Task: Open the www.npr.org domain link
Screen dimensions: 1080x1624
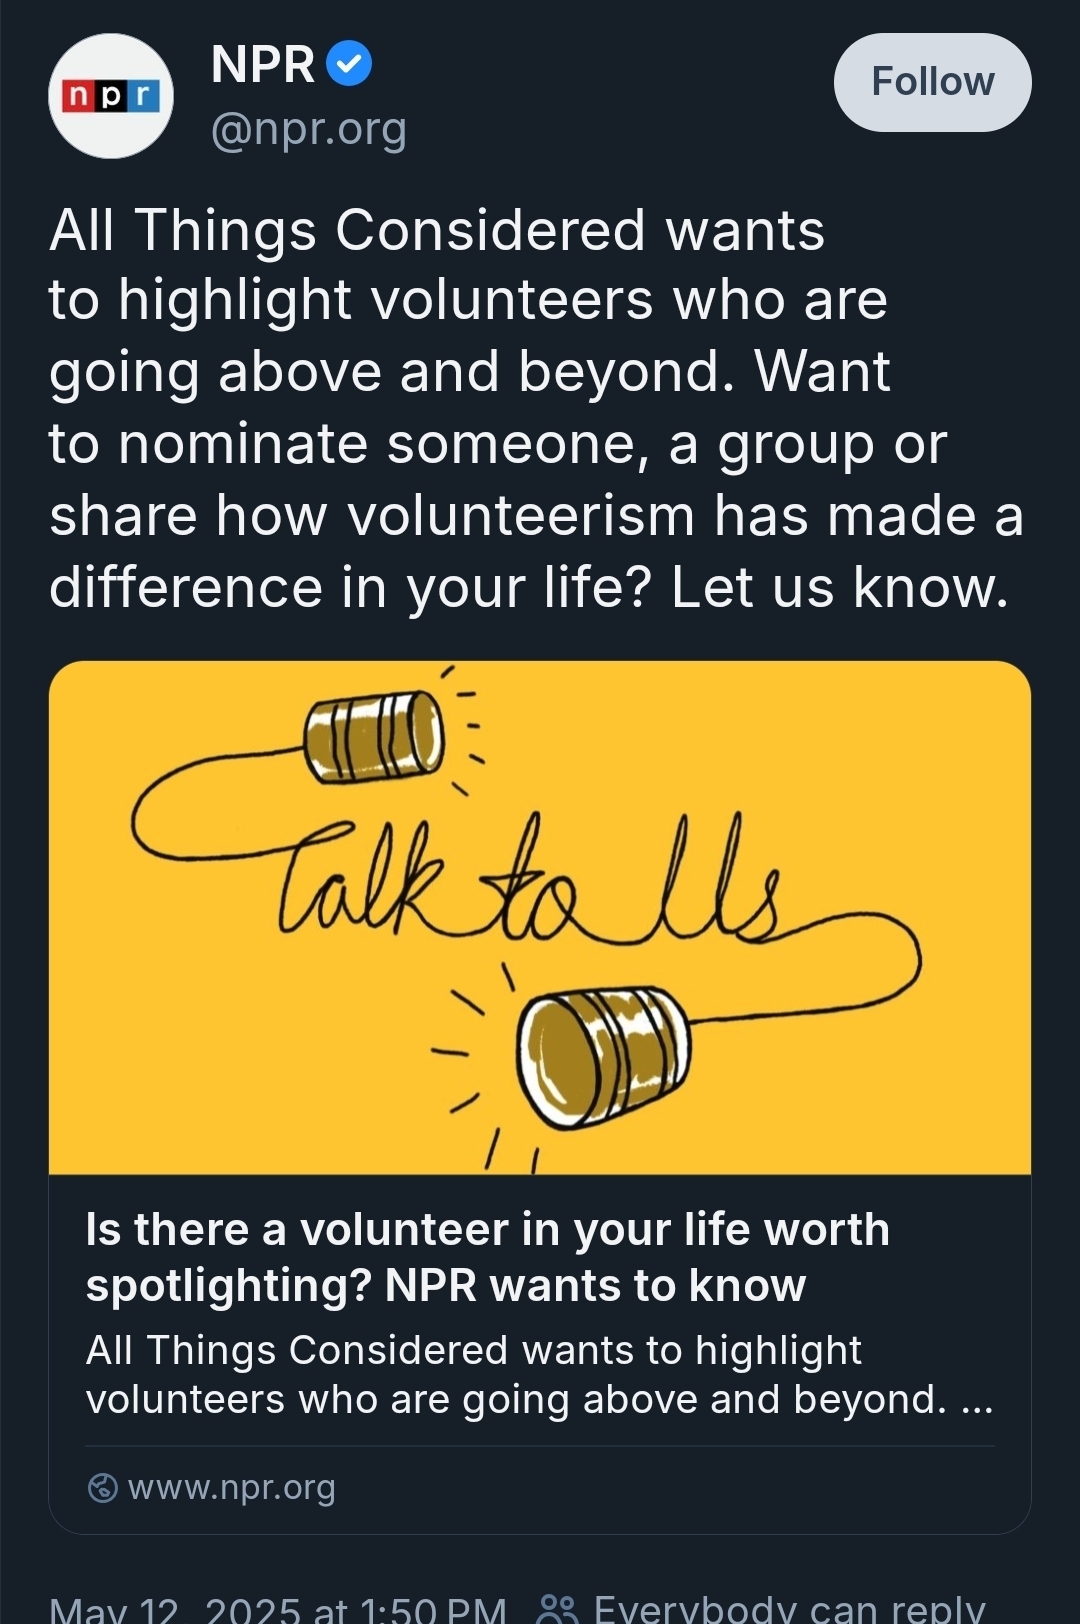Action: coord(232,1488)
